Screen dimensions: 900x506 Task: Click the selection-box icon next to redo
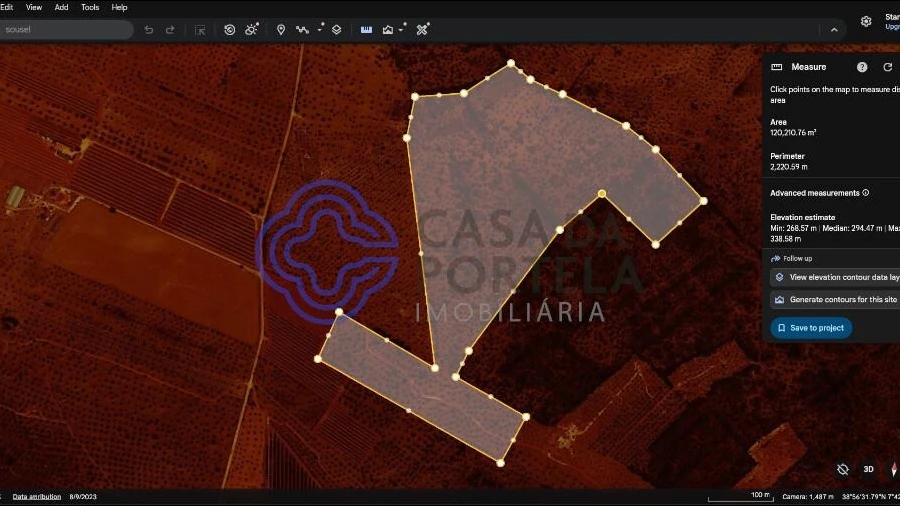pos(200,30)
